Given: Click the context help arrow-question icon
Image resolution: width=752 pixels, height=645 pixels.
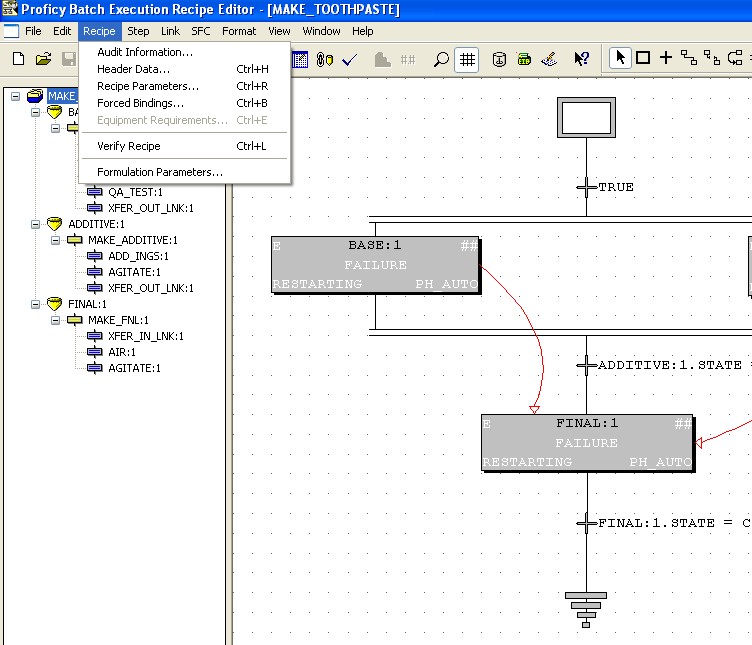Looking at the screenshot, I should tap(581, 59).
